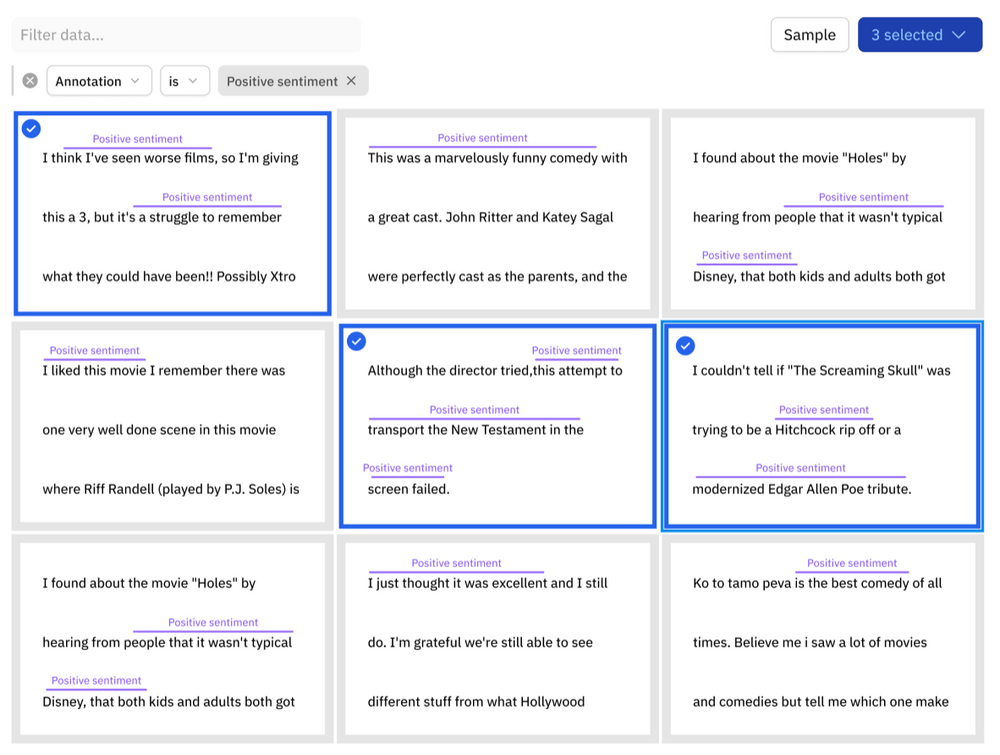1000x755 pixels.
Task: Clear all filters with the X circle icon
Action: (x=29, y=80)
